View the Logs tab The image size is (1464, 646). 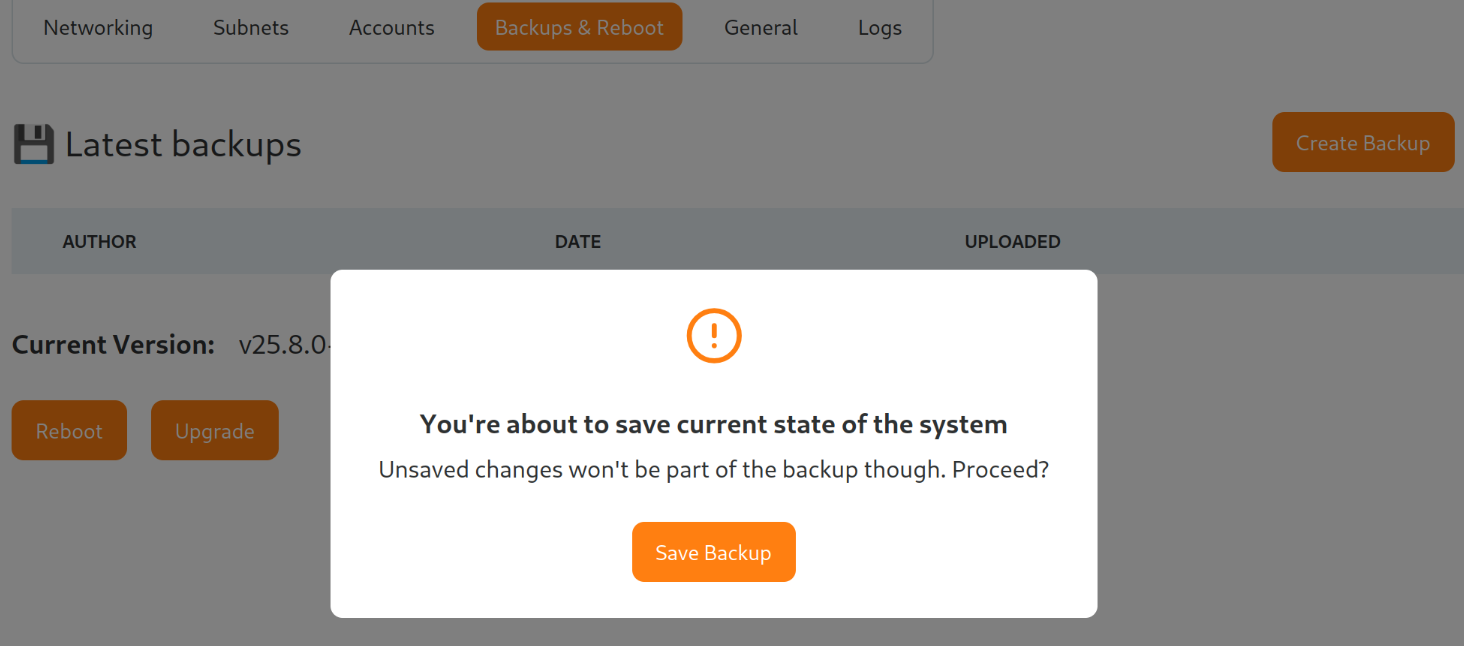pos(879,28)
